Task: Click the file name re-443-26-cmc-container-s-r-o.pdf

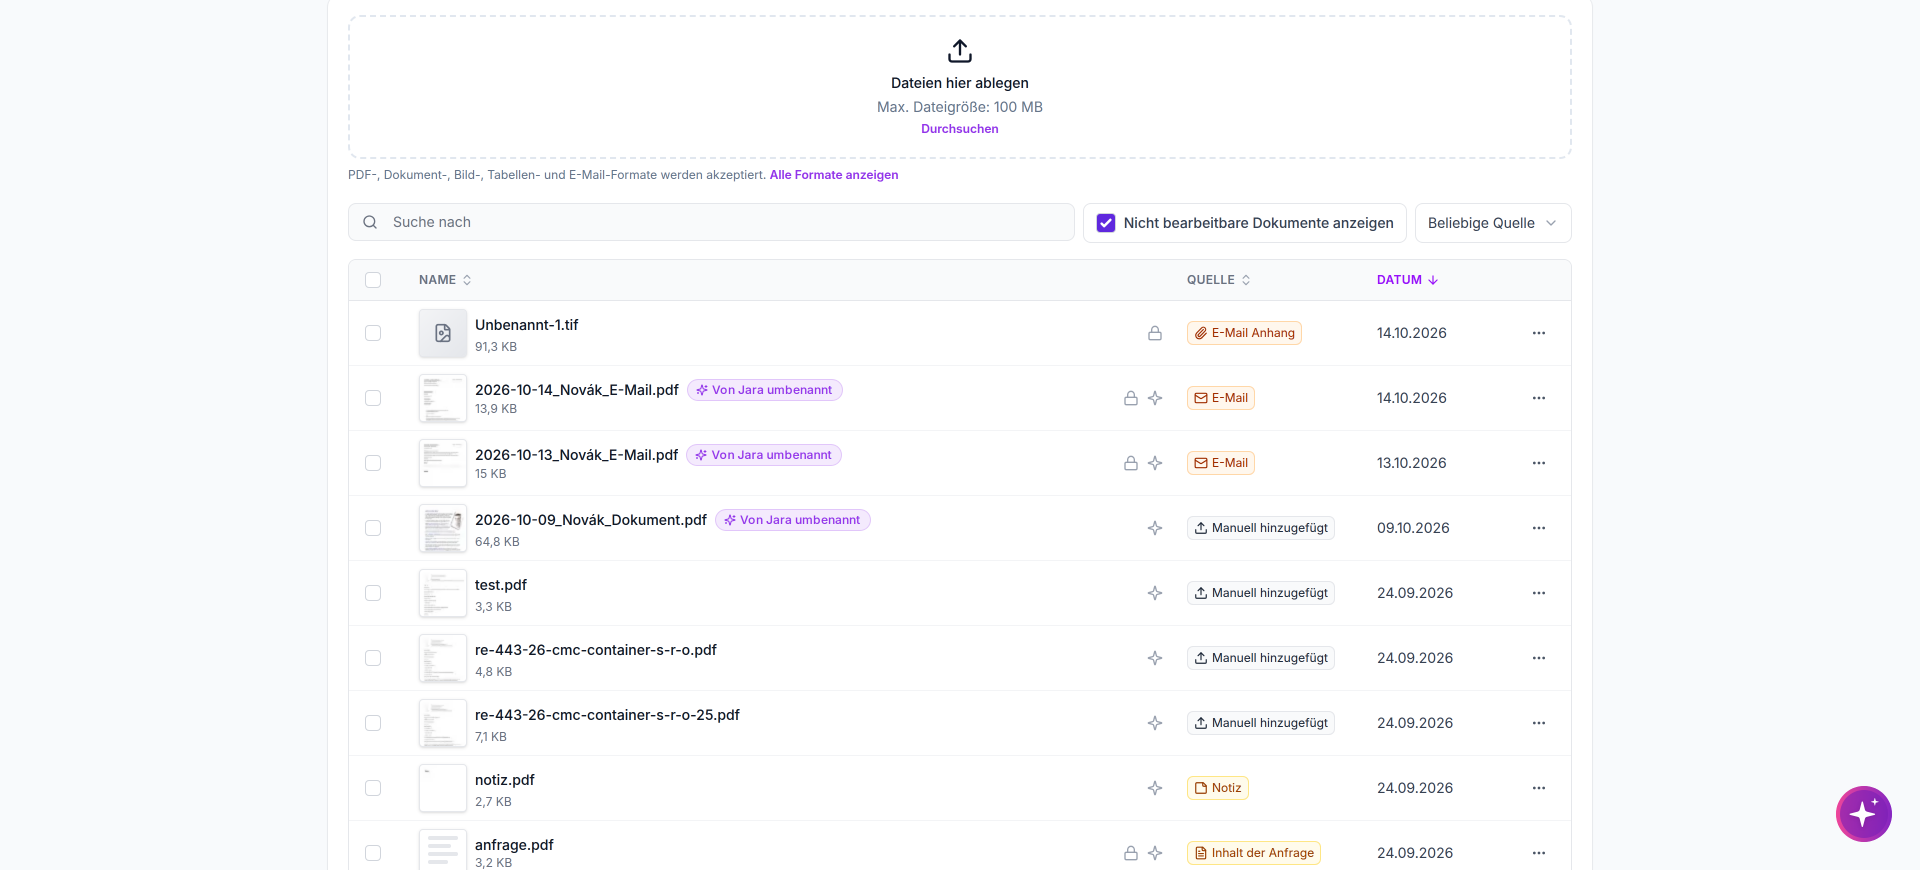Action: click(596, 650)
